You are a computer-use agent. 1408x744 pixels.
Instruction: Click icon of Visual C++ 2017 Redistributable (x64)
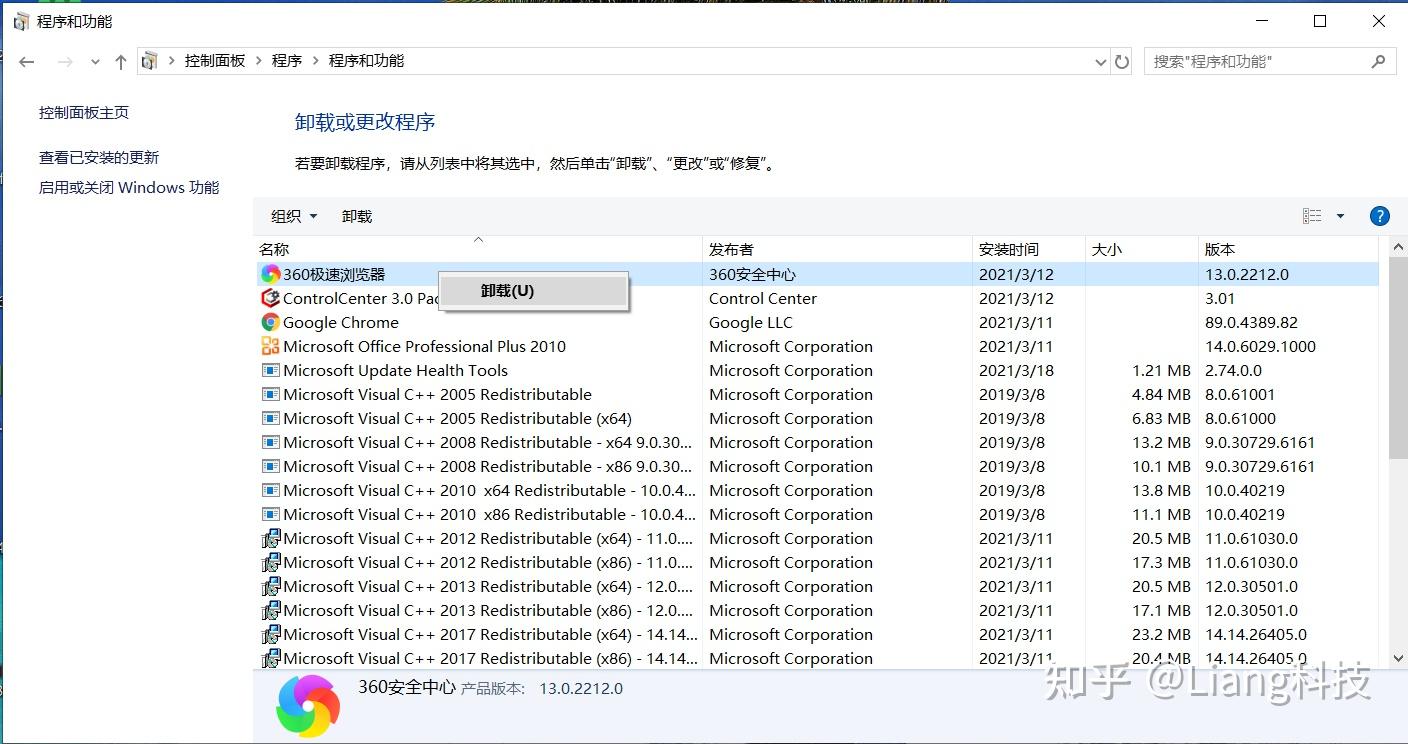270,634
